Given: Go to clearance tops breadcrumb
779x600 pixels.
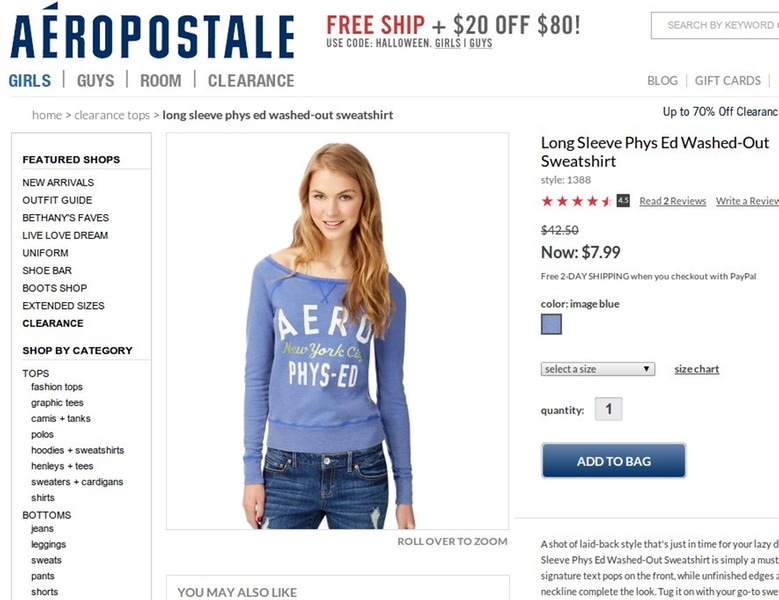Looking at the screenshot, I should point(112,115).
